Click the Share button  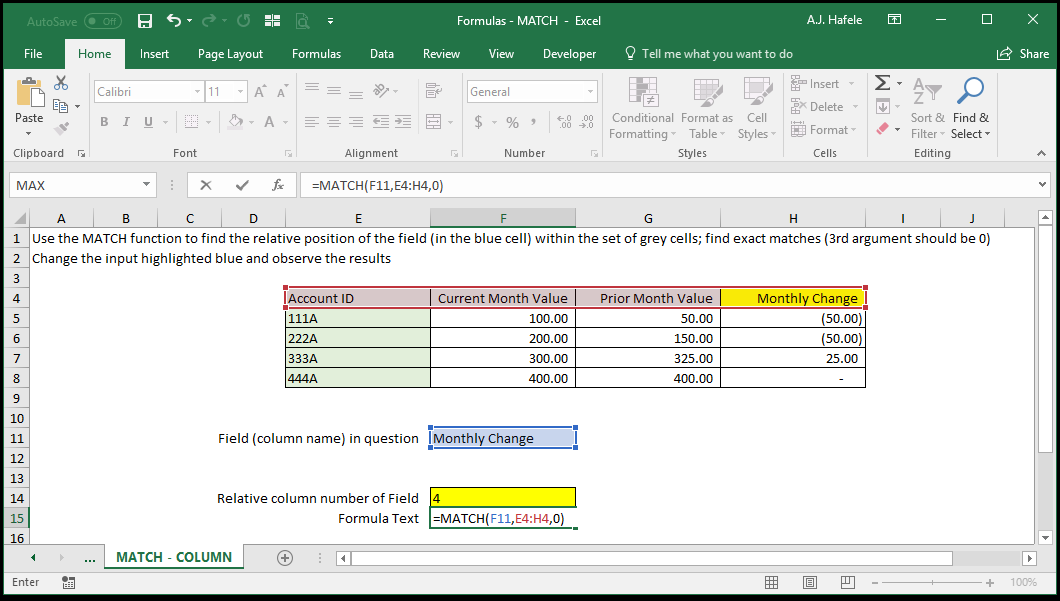pos(1023,54)
